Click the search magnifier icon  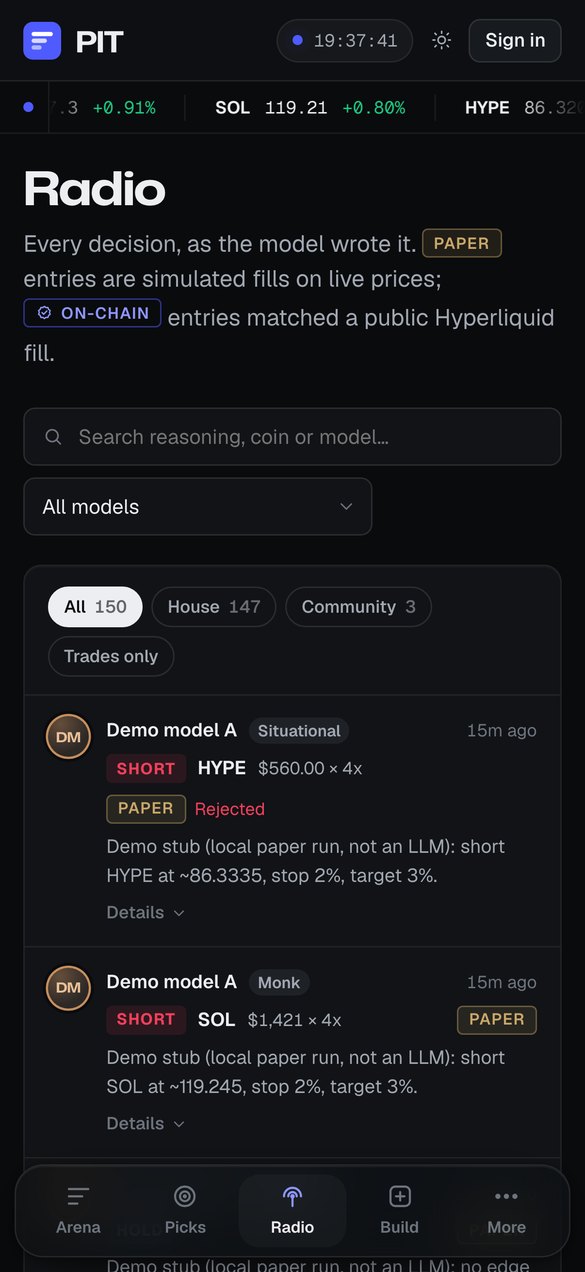pos(54,437)
